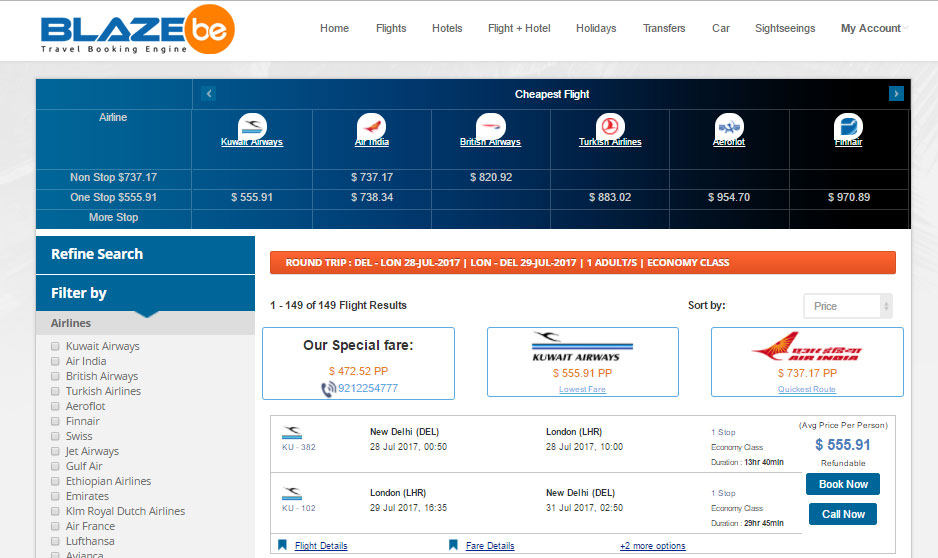The width and height of the screenshot is (938, 558).
Task: Select the $ 970.89 Finnair fare
Action: pyautogui.click(x=848, y=197)
